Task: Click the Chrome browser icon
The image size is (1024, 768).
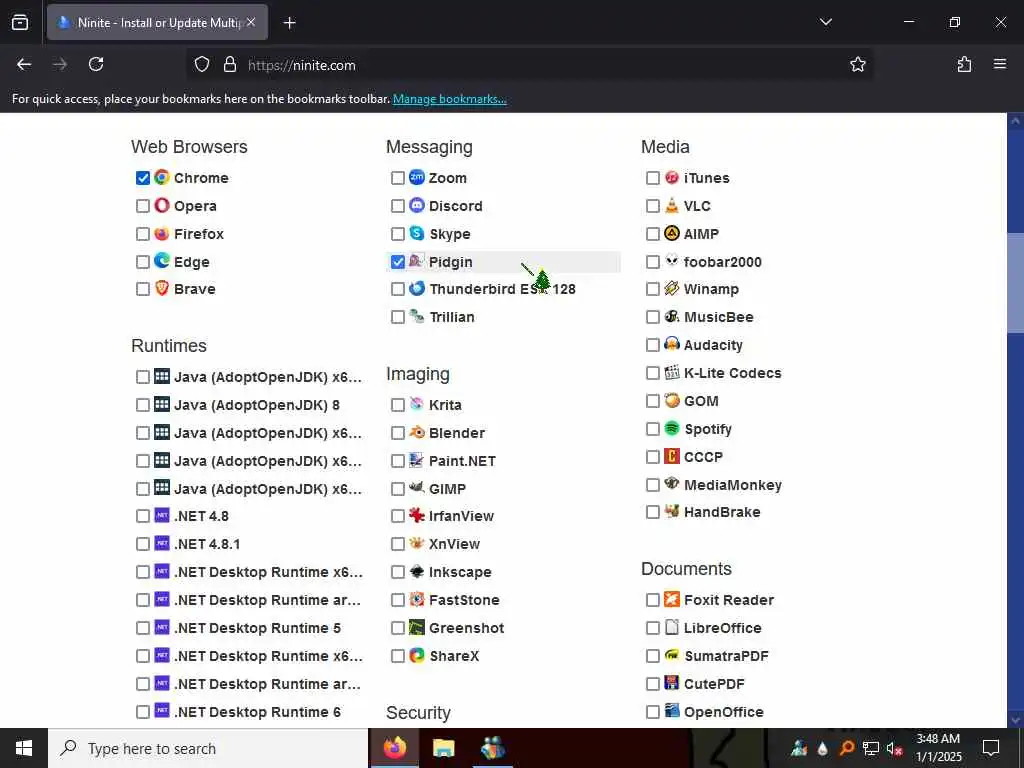Action: (x=162, y=177)
